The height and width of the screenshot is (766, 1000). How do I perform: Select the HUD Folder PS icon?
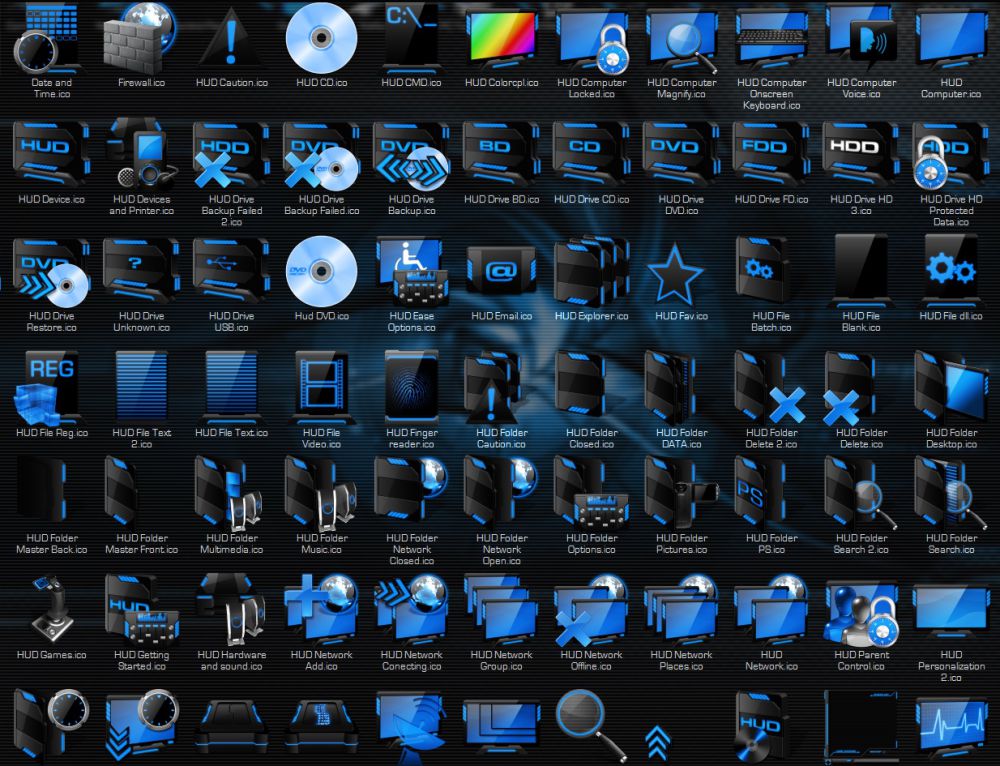(771, 495)
